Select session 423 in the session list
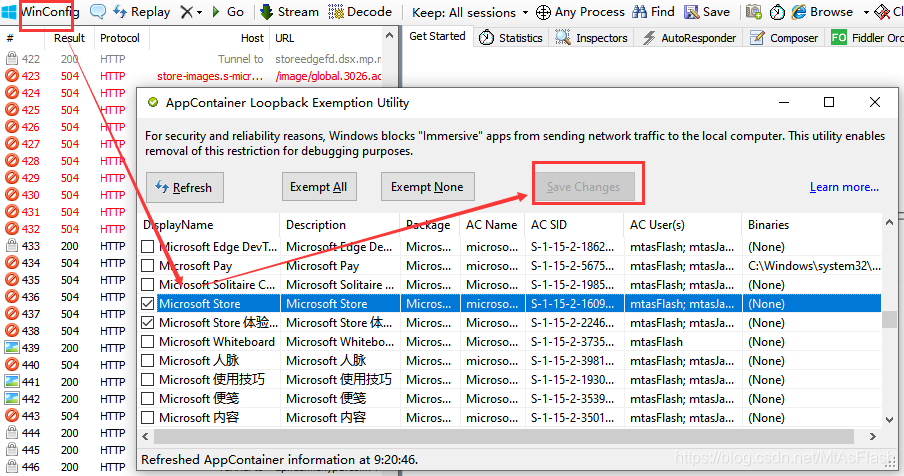This screenshot has height=476, width=904. (193, 76)
